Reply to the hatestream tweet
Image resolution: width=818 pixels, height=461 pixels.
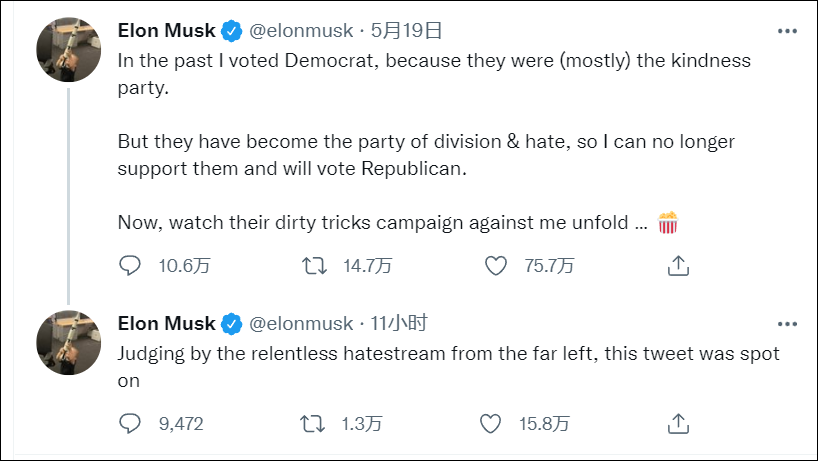click(x=130, y=424)
